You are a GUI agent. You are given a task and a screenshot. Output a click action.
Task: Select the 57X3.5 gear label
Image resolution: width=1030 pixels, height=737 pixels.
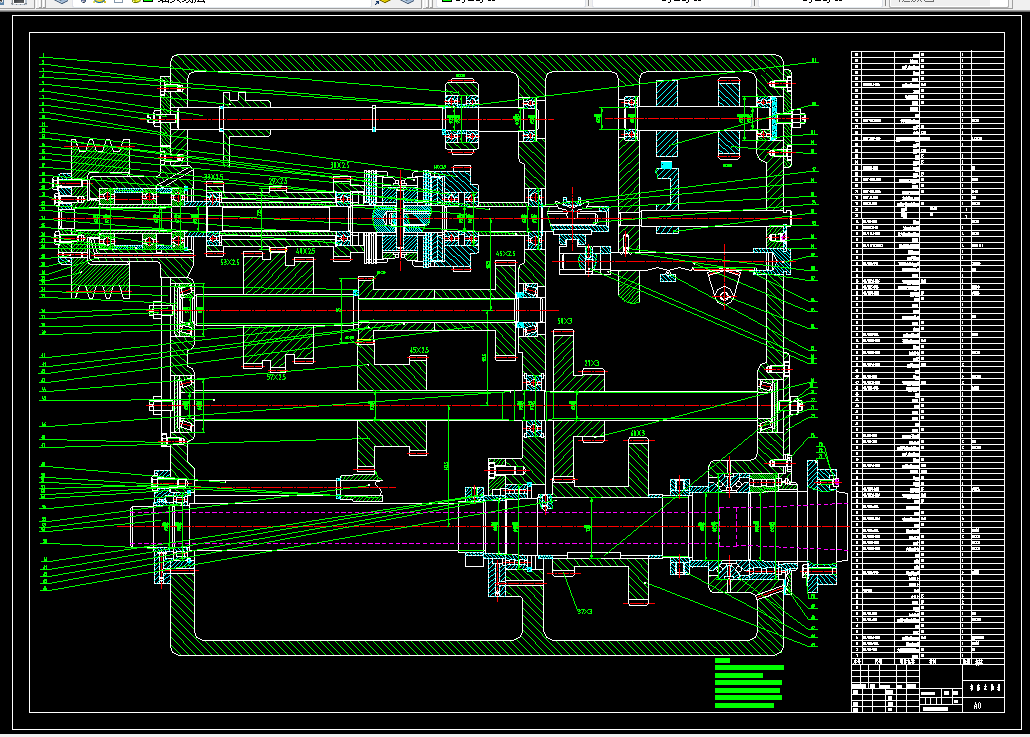(x=277, y=377)
